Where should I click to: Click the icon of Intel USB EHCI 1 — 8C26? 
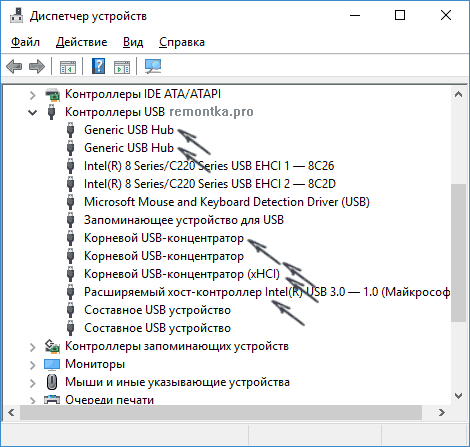pos(70,166)
